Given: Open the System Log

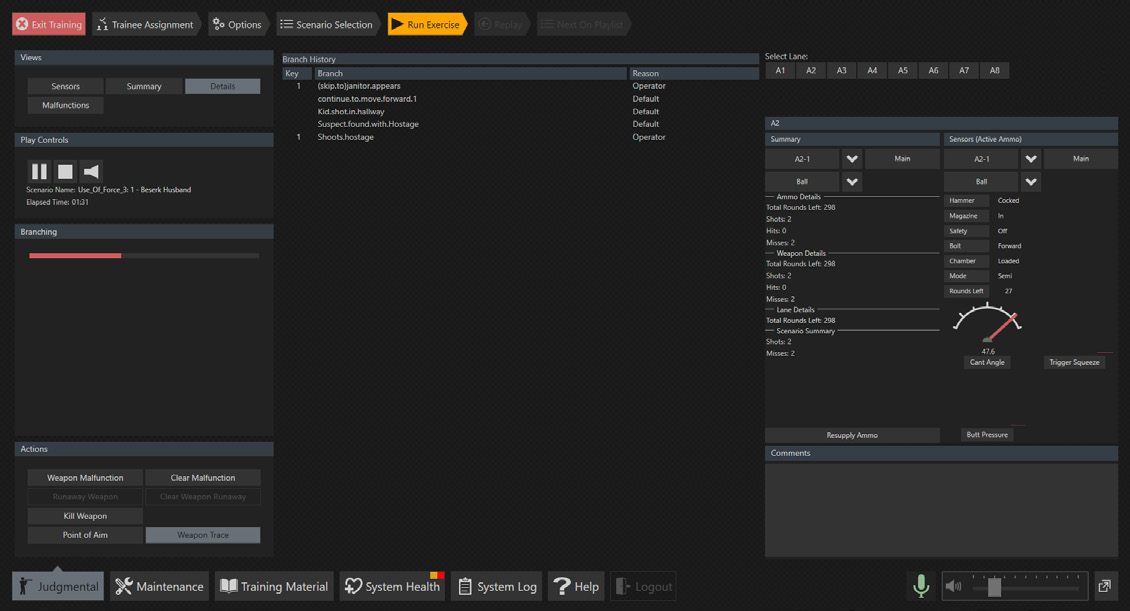Looking at the screenshot, I should (496, 586).
